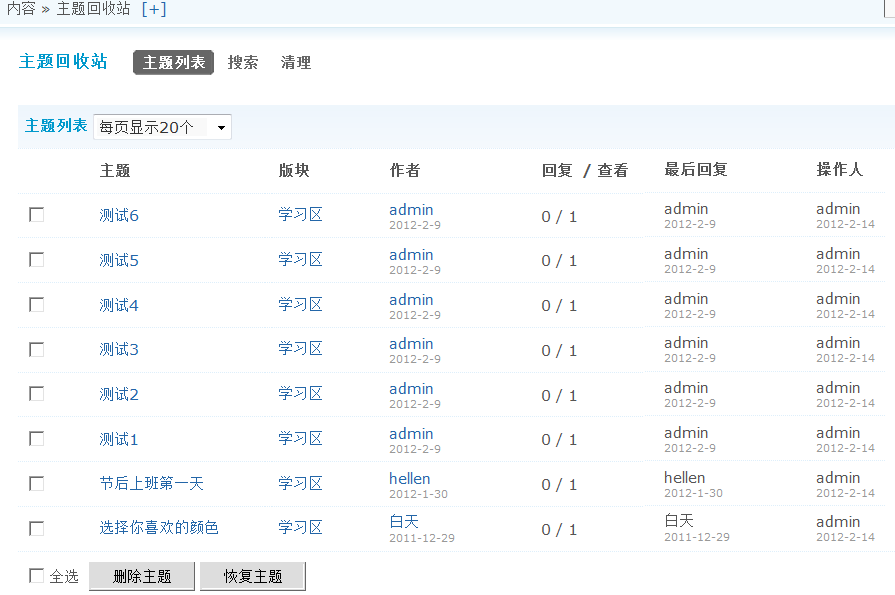This screenshot has height=595, width=895.
Task: Click 内容 in the breadcrumb
Action: pos(21,9)
